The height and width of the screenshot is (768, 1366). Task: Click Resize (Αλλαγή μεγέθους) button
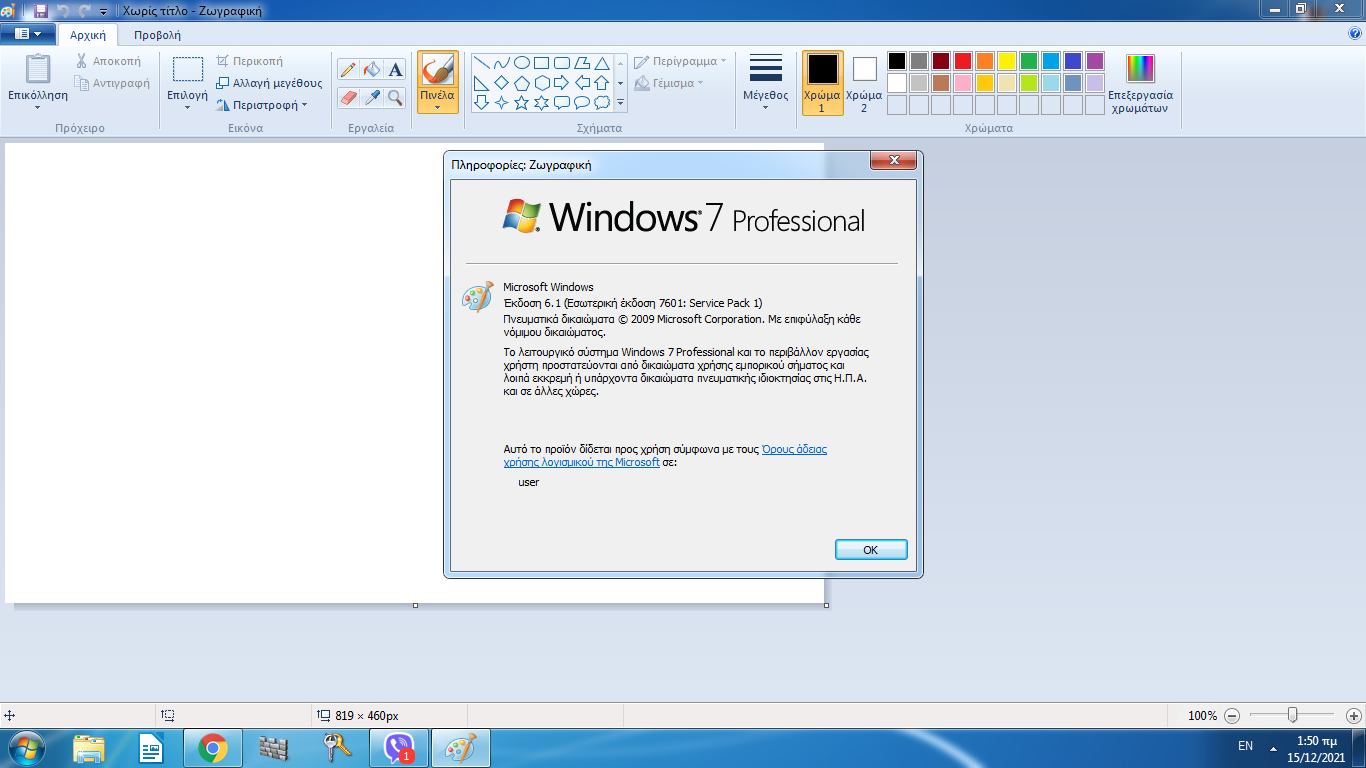pos(269,83)
